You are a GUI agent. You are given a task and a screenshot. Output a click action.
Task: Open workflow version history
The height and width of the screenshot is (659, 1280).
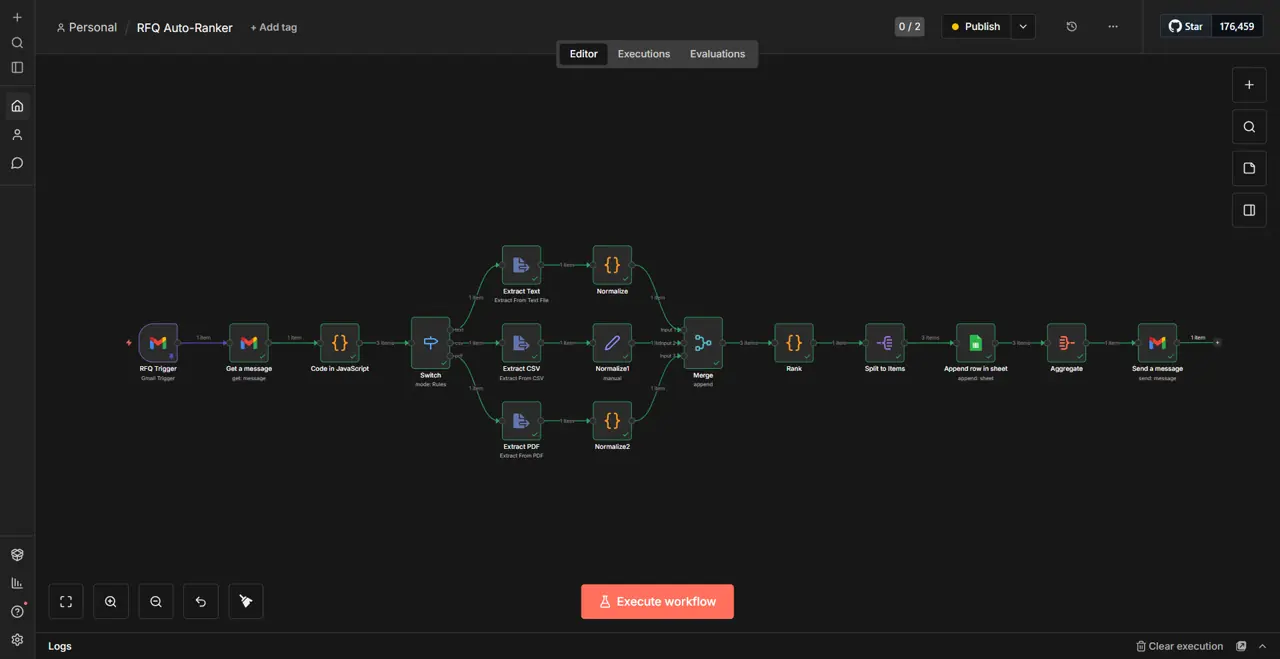(x=1071, y=27)
